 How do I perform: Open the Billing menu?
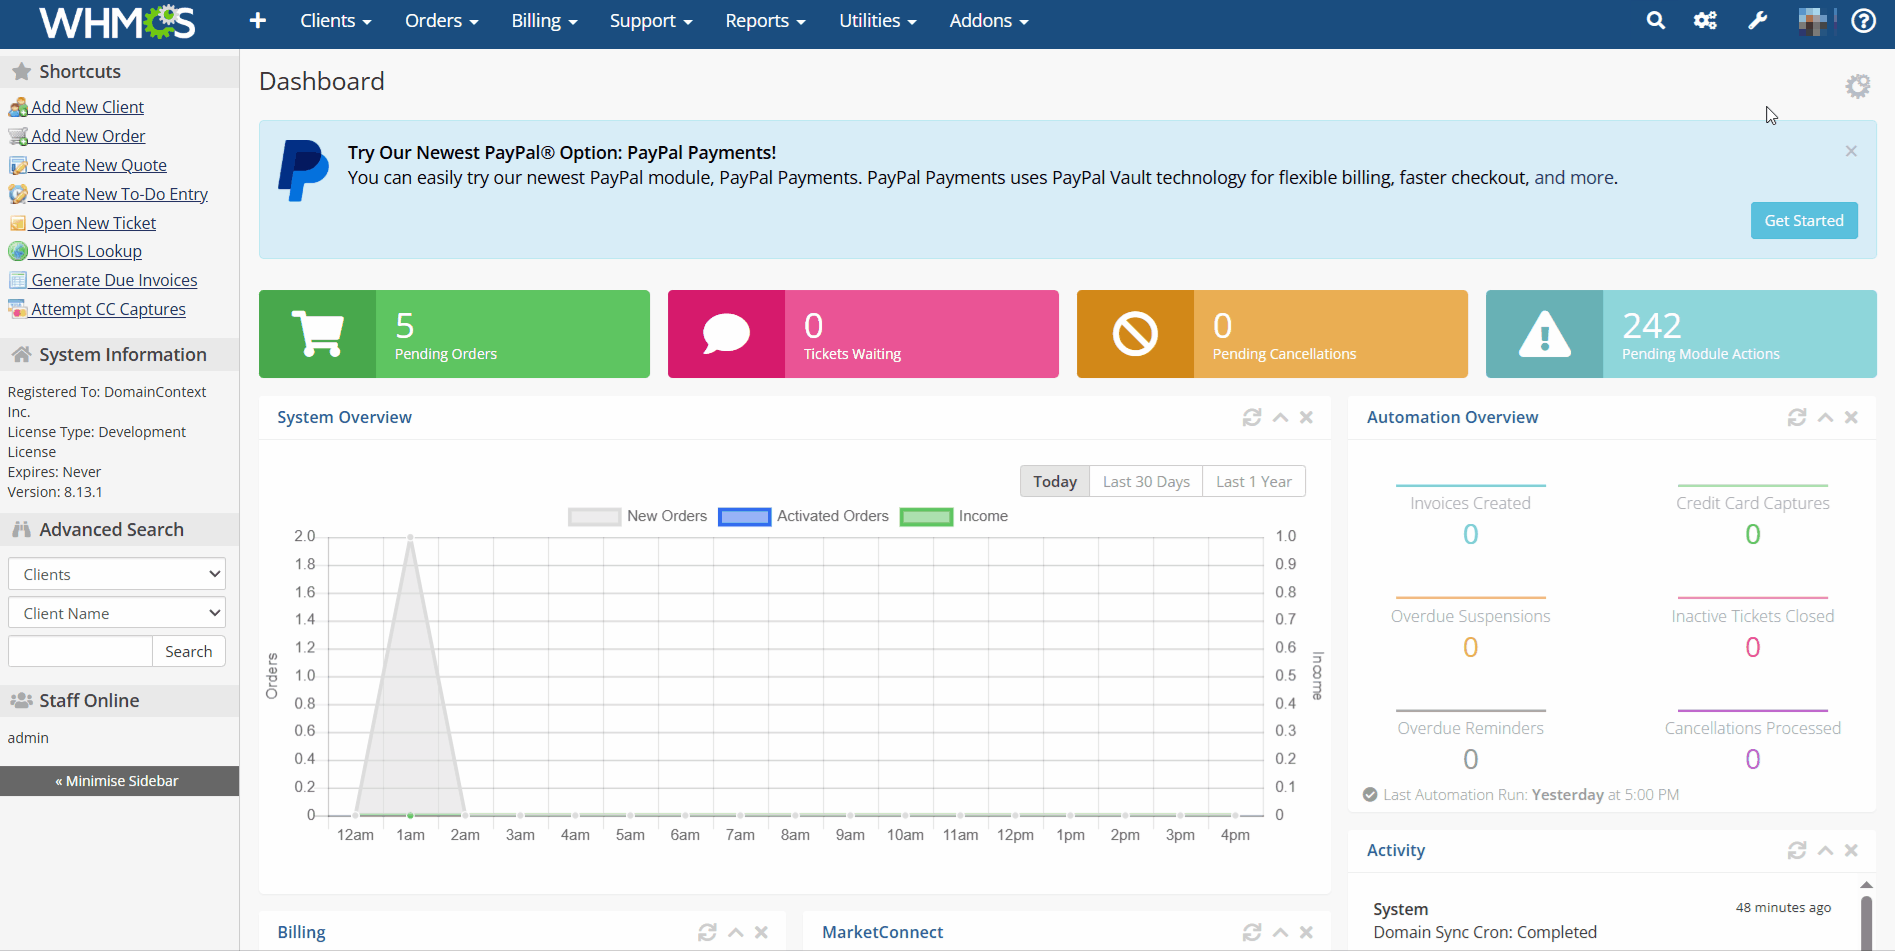[x=544, y=21]
